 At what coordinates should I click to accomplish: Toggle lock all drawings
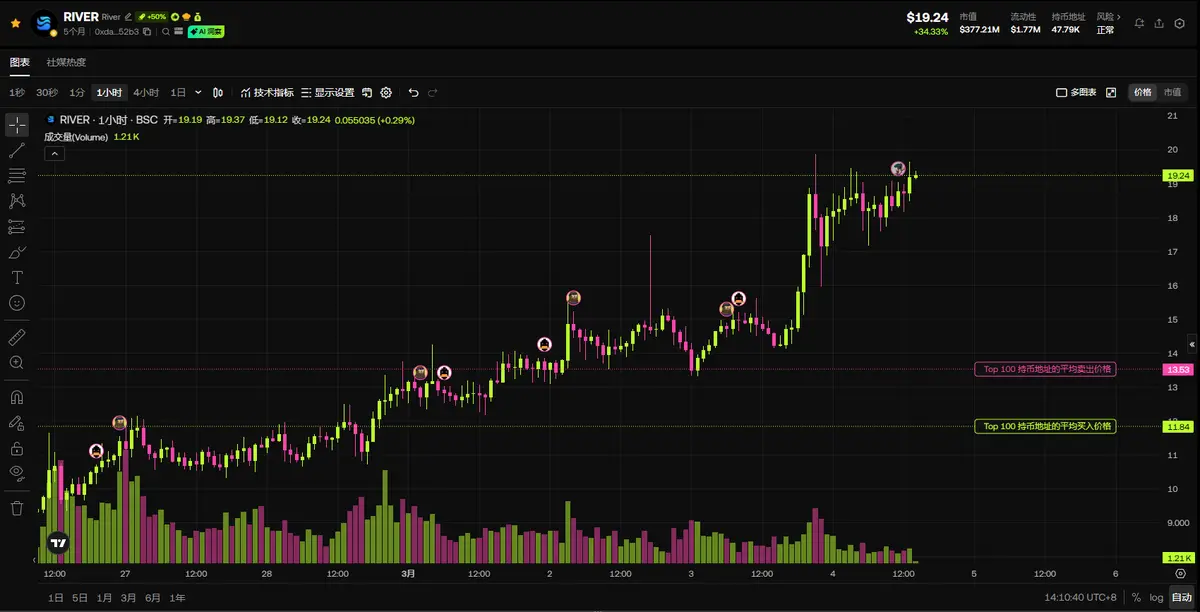click(17, 448)
